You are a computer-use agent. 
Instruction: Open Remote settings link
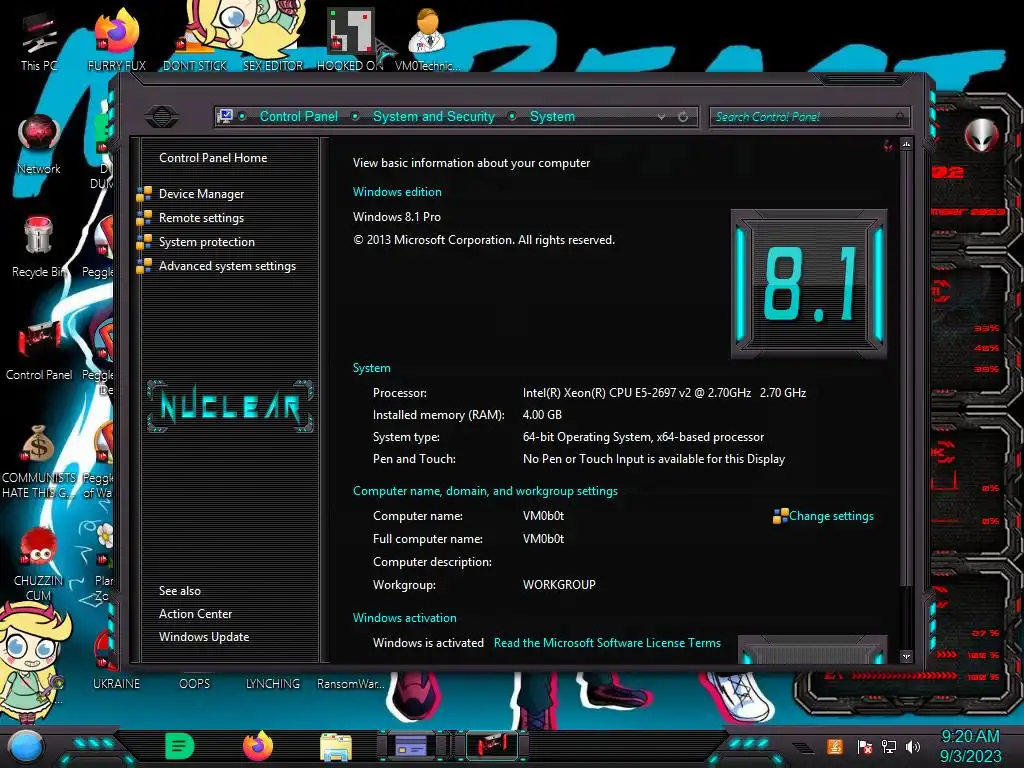[x=201, y=218]
